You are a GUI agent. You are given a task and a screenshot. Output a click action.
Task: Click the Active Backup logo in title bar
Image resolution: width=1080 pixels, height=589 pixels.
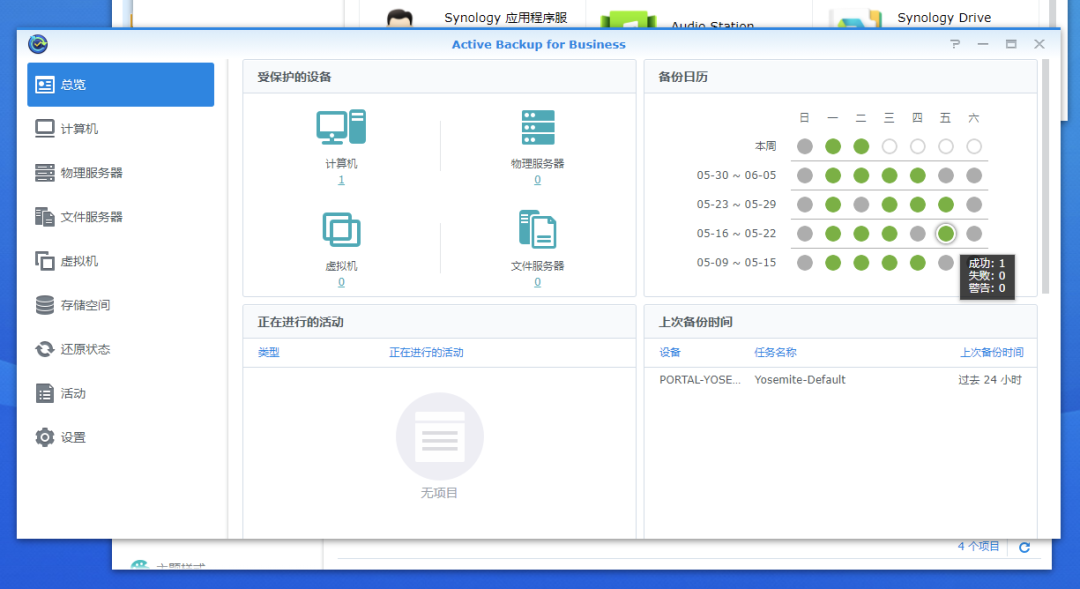click(38, 44)
